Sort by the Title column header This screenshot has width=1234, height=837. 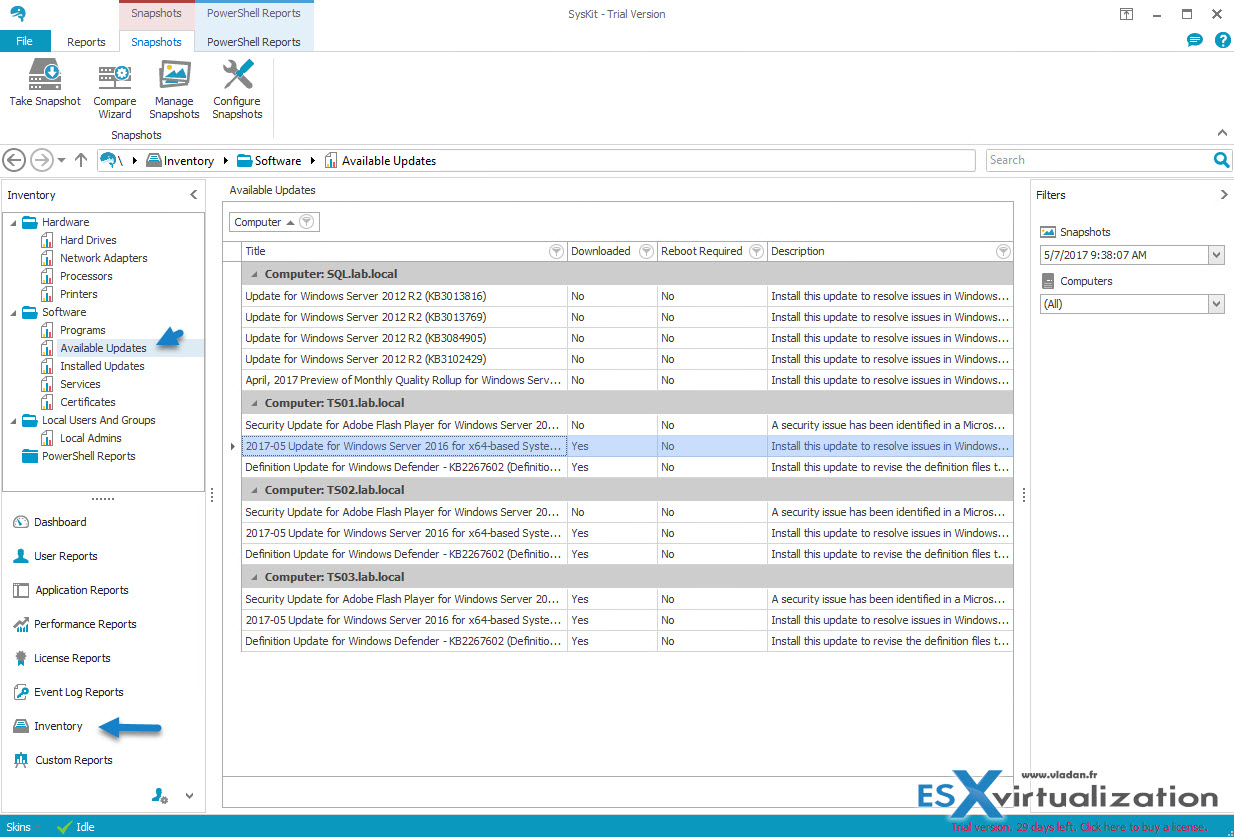396,251
